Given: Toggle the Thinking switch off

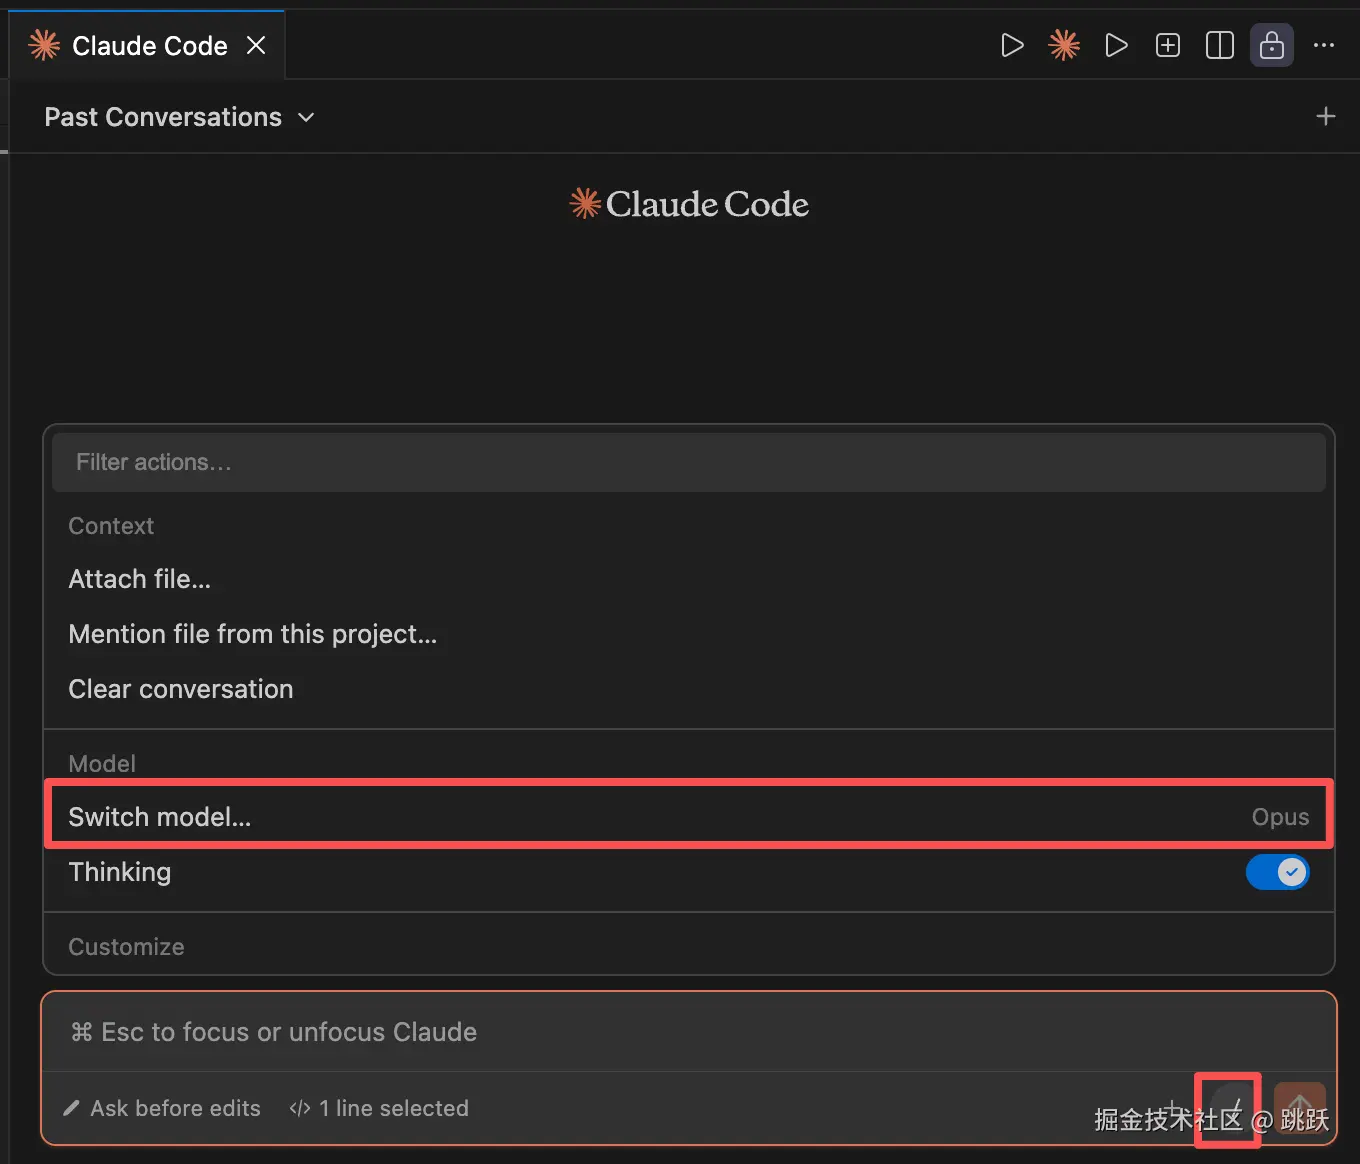Looking at the screenshot, I should (x=1277, y=872).
